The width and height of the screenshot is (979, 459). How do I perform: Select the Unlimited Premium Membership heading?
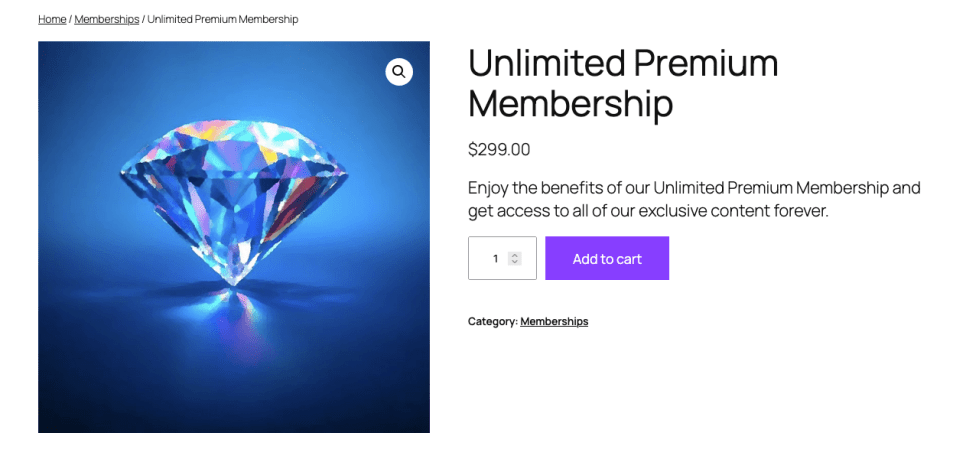pos(622,83)
